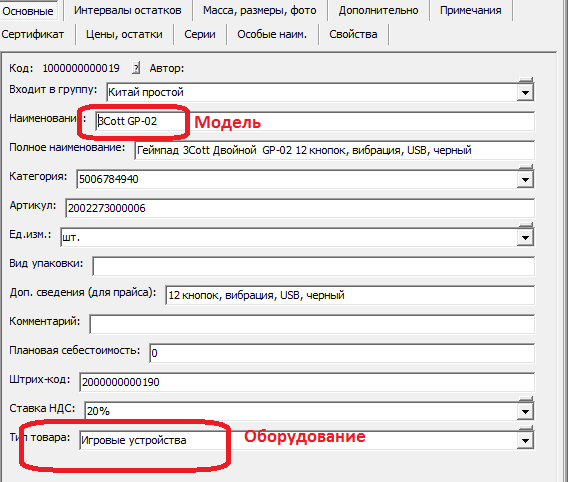This screenshot has width=574, height=482.
Task: Expand the Входит в группу dropdown arrow
Action: 525,93
